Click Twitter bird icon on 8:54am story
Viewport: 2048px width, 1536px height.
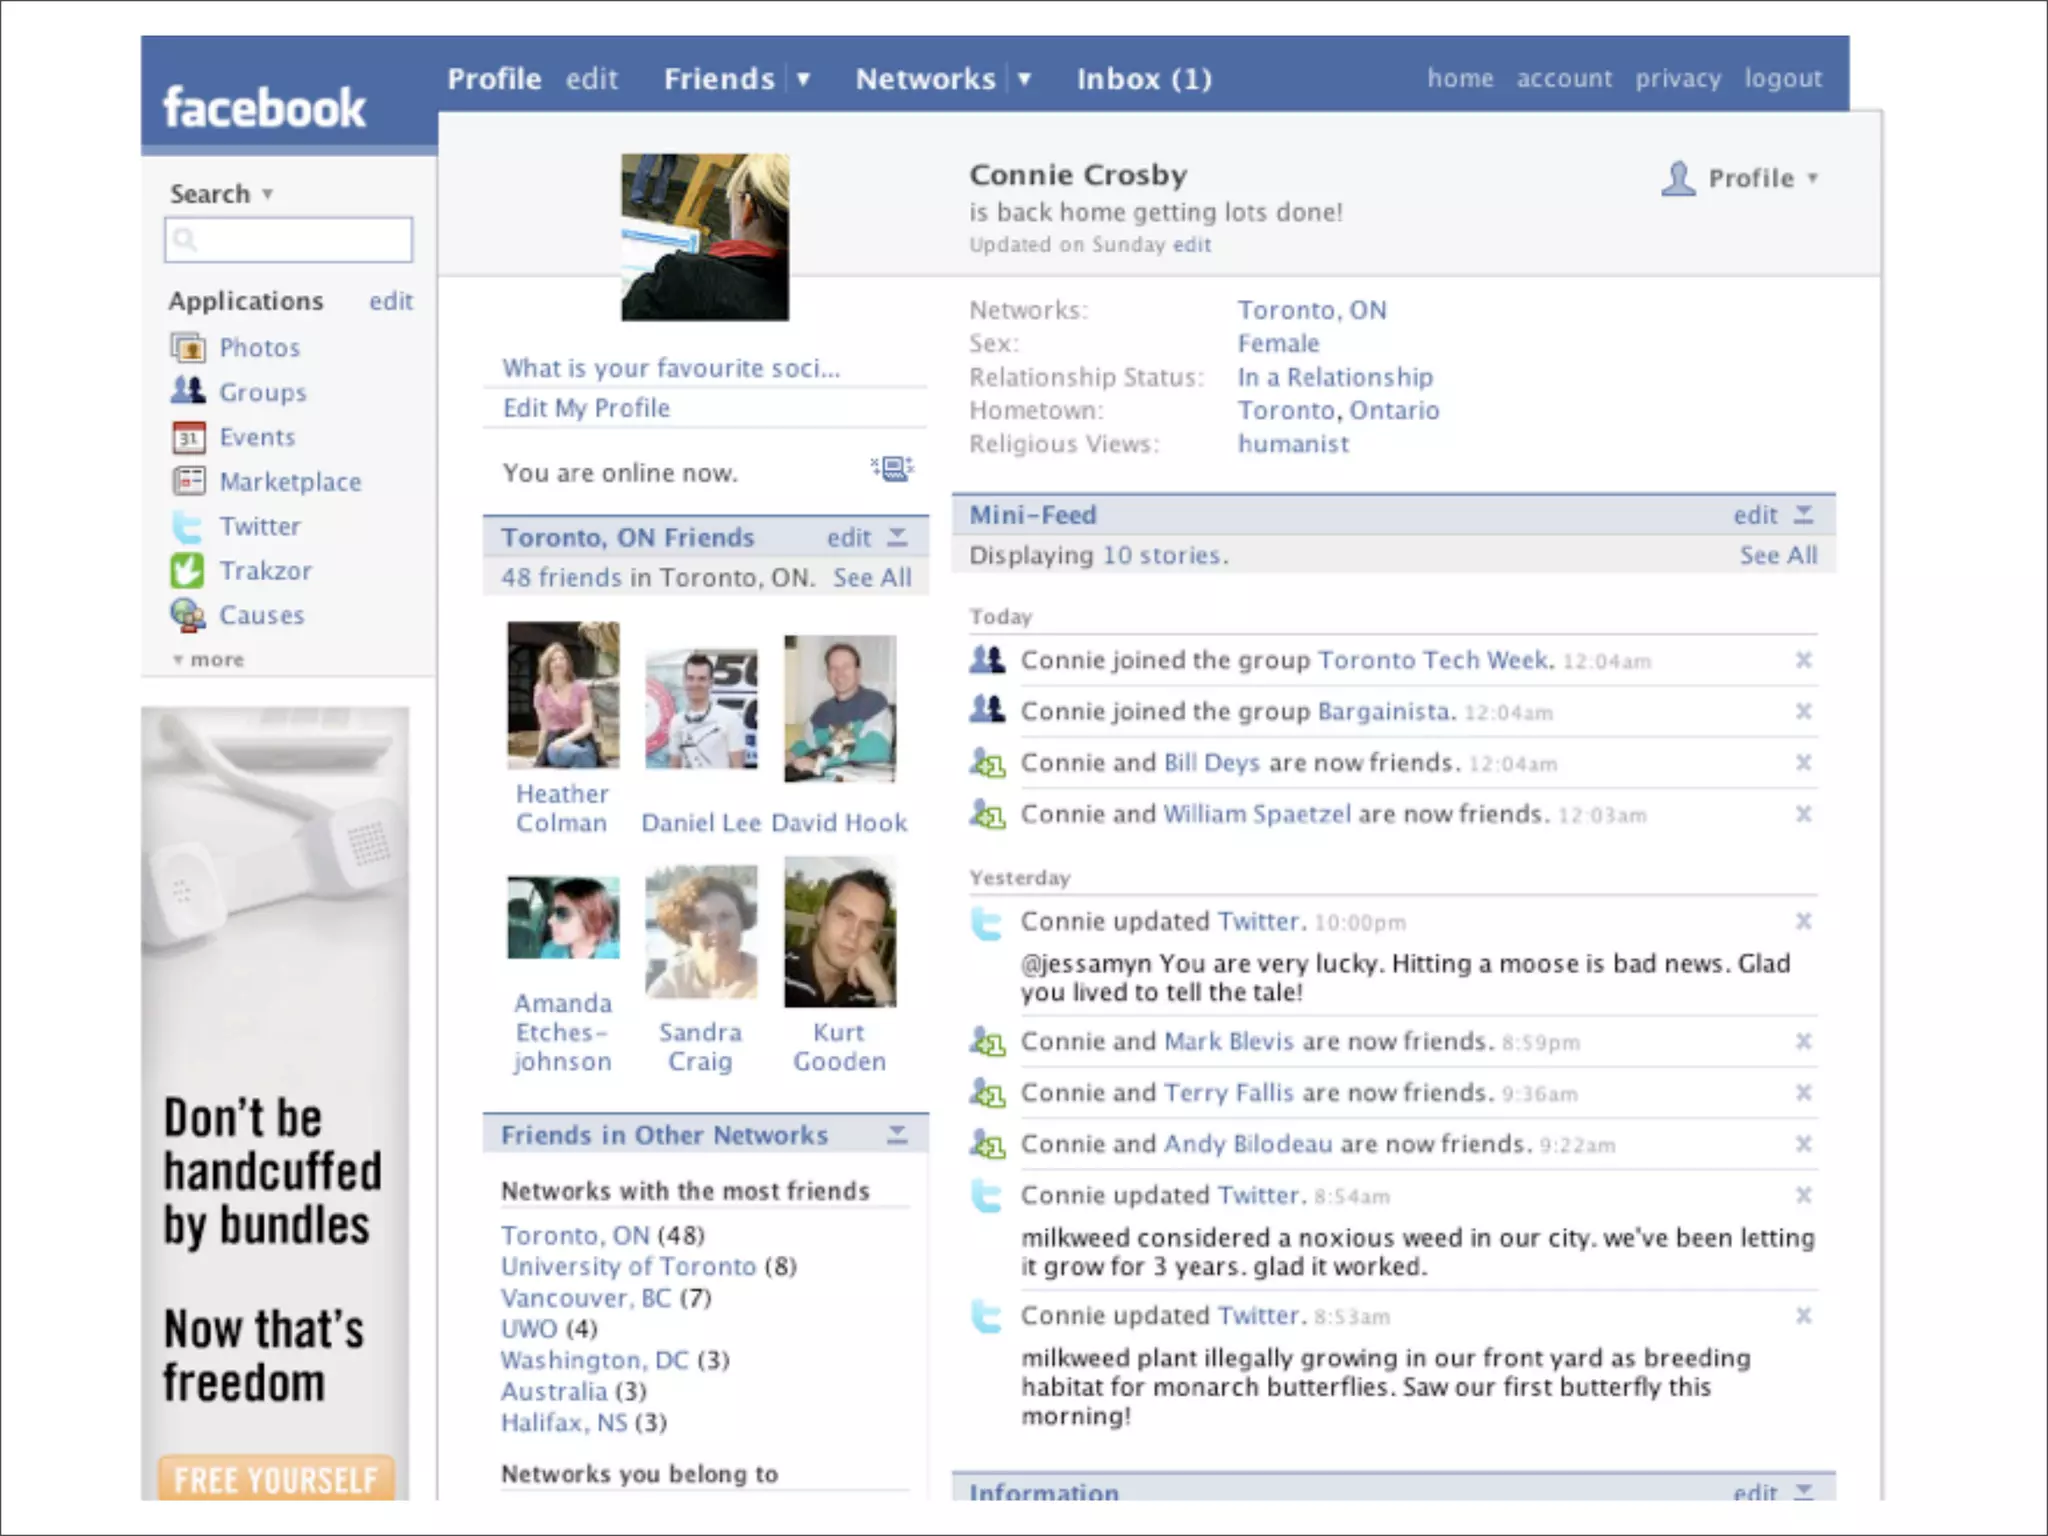point(987,1196)
